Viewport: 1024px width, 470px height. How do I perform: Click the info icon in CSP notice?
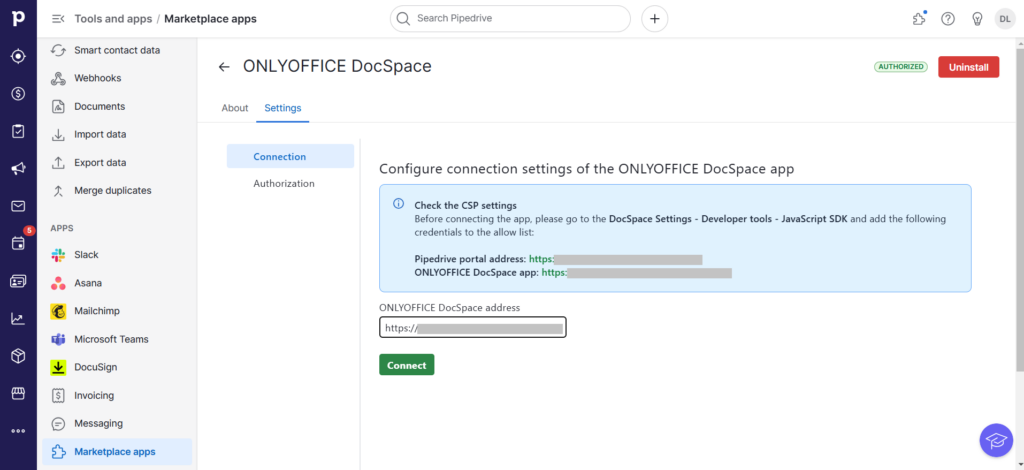tap(398, 204)
